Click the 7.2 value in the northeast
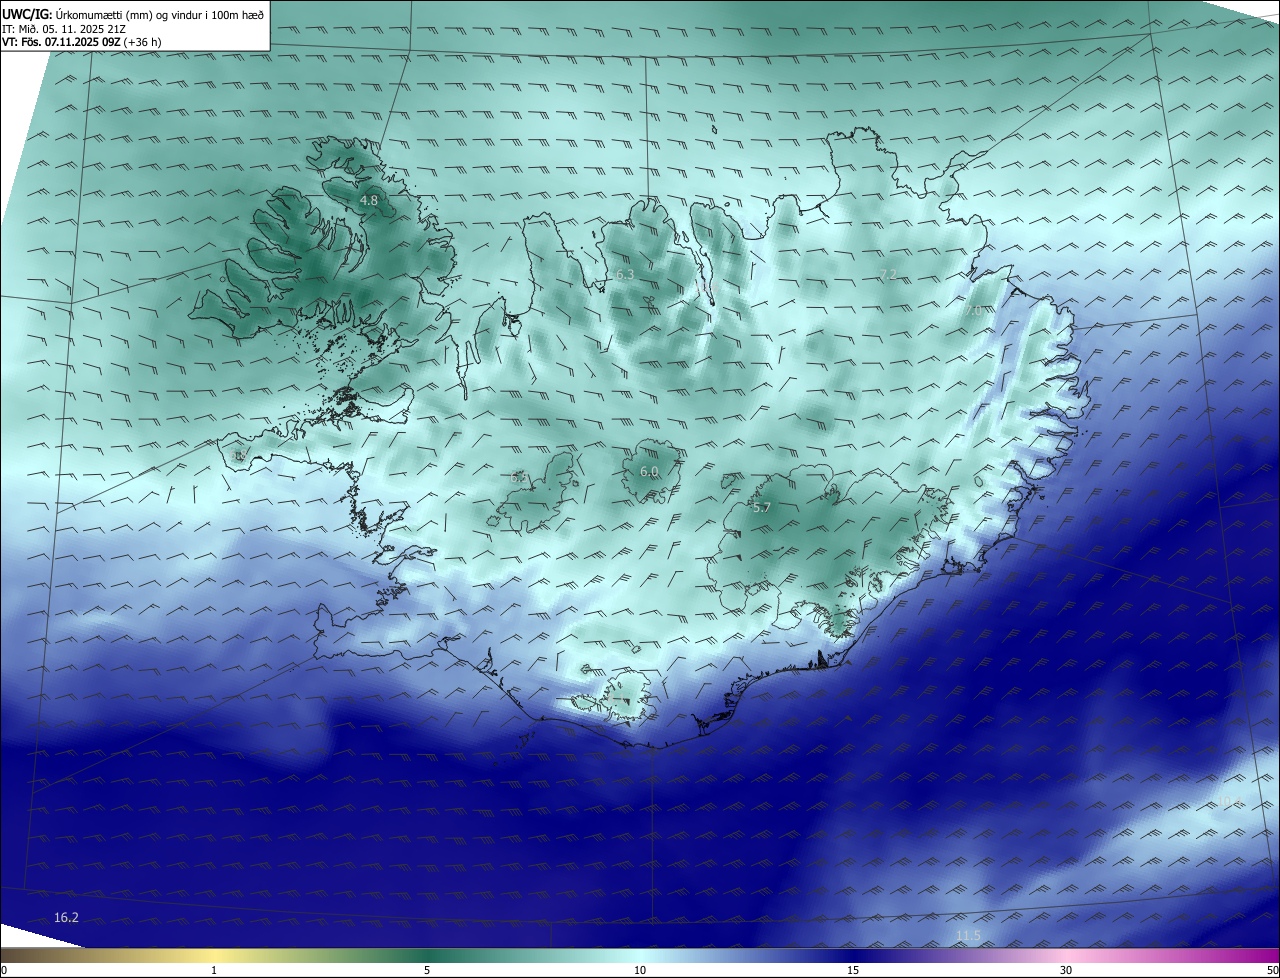This screenshot has width=1280, height=978. click(888, 275)
